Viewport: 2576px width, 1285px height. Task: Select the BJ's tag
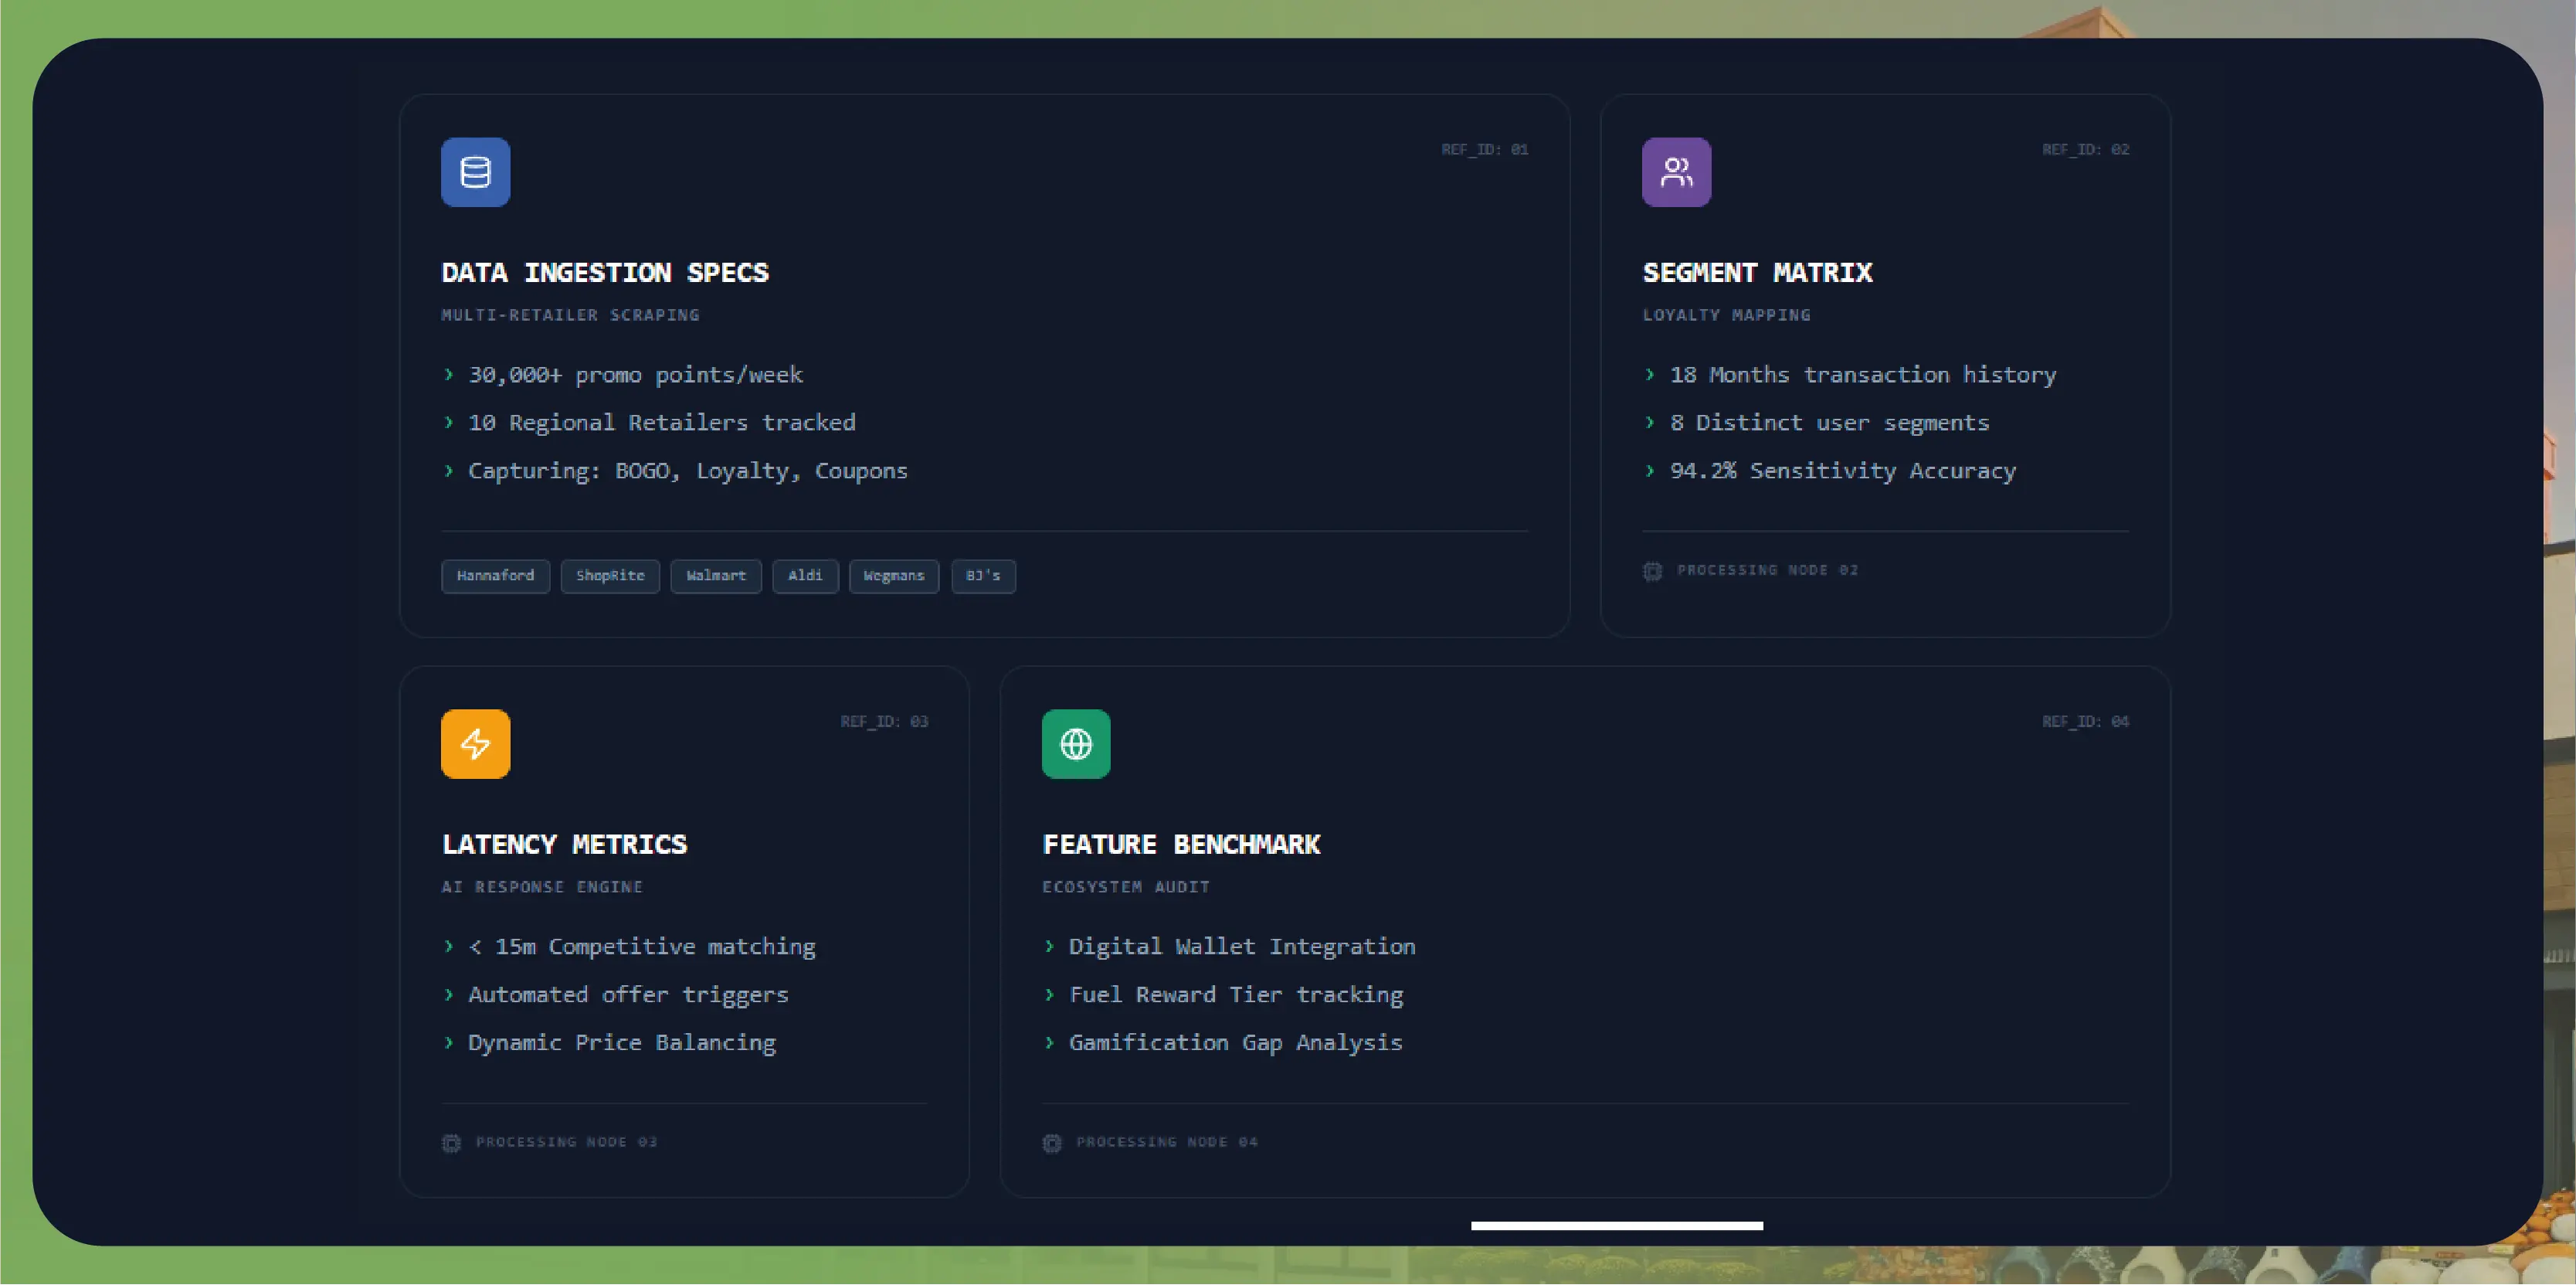(x=983, y=576)
